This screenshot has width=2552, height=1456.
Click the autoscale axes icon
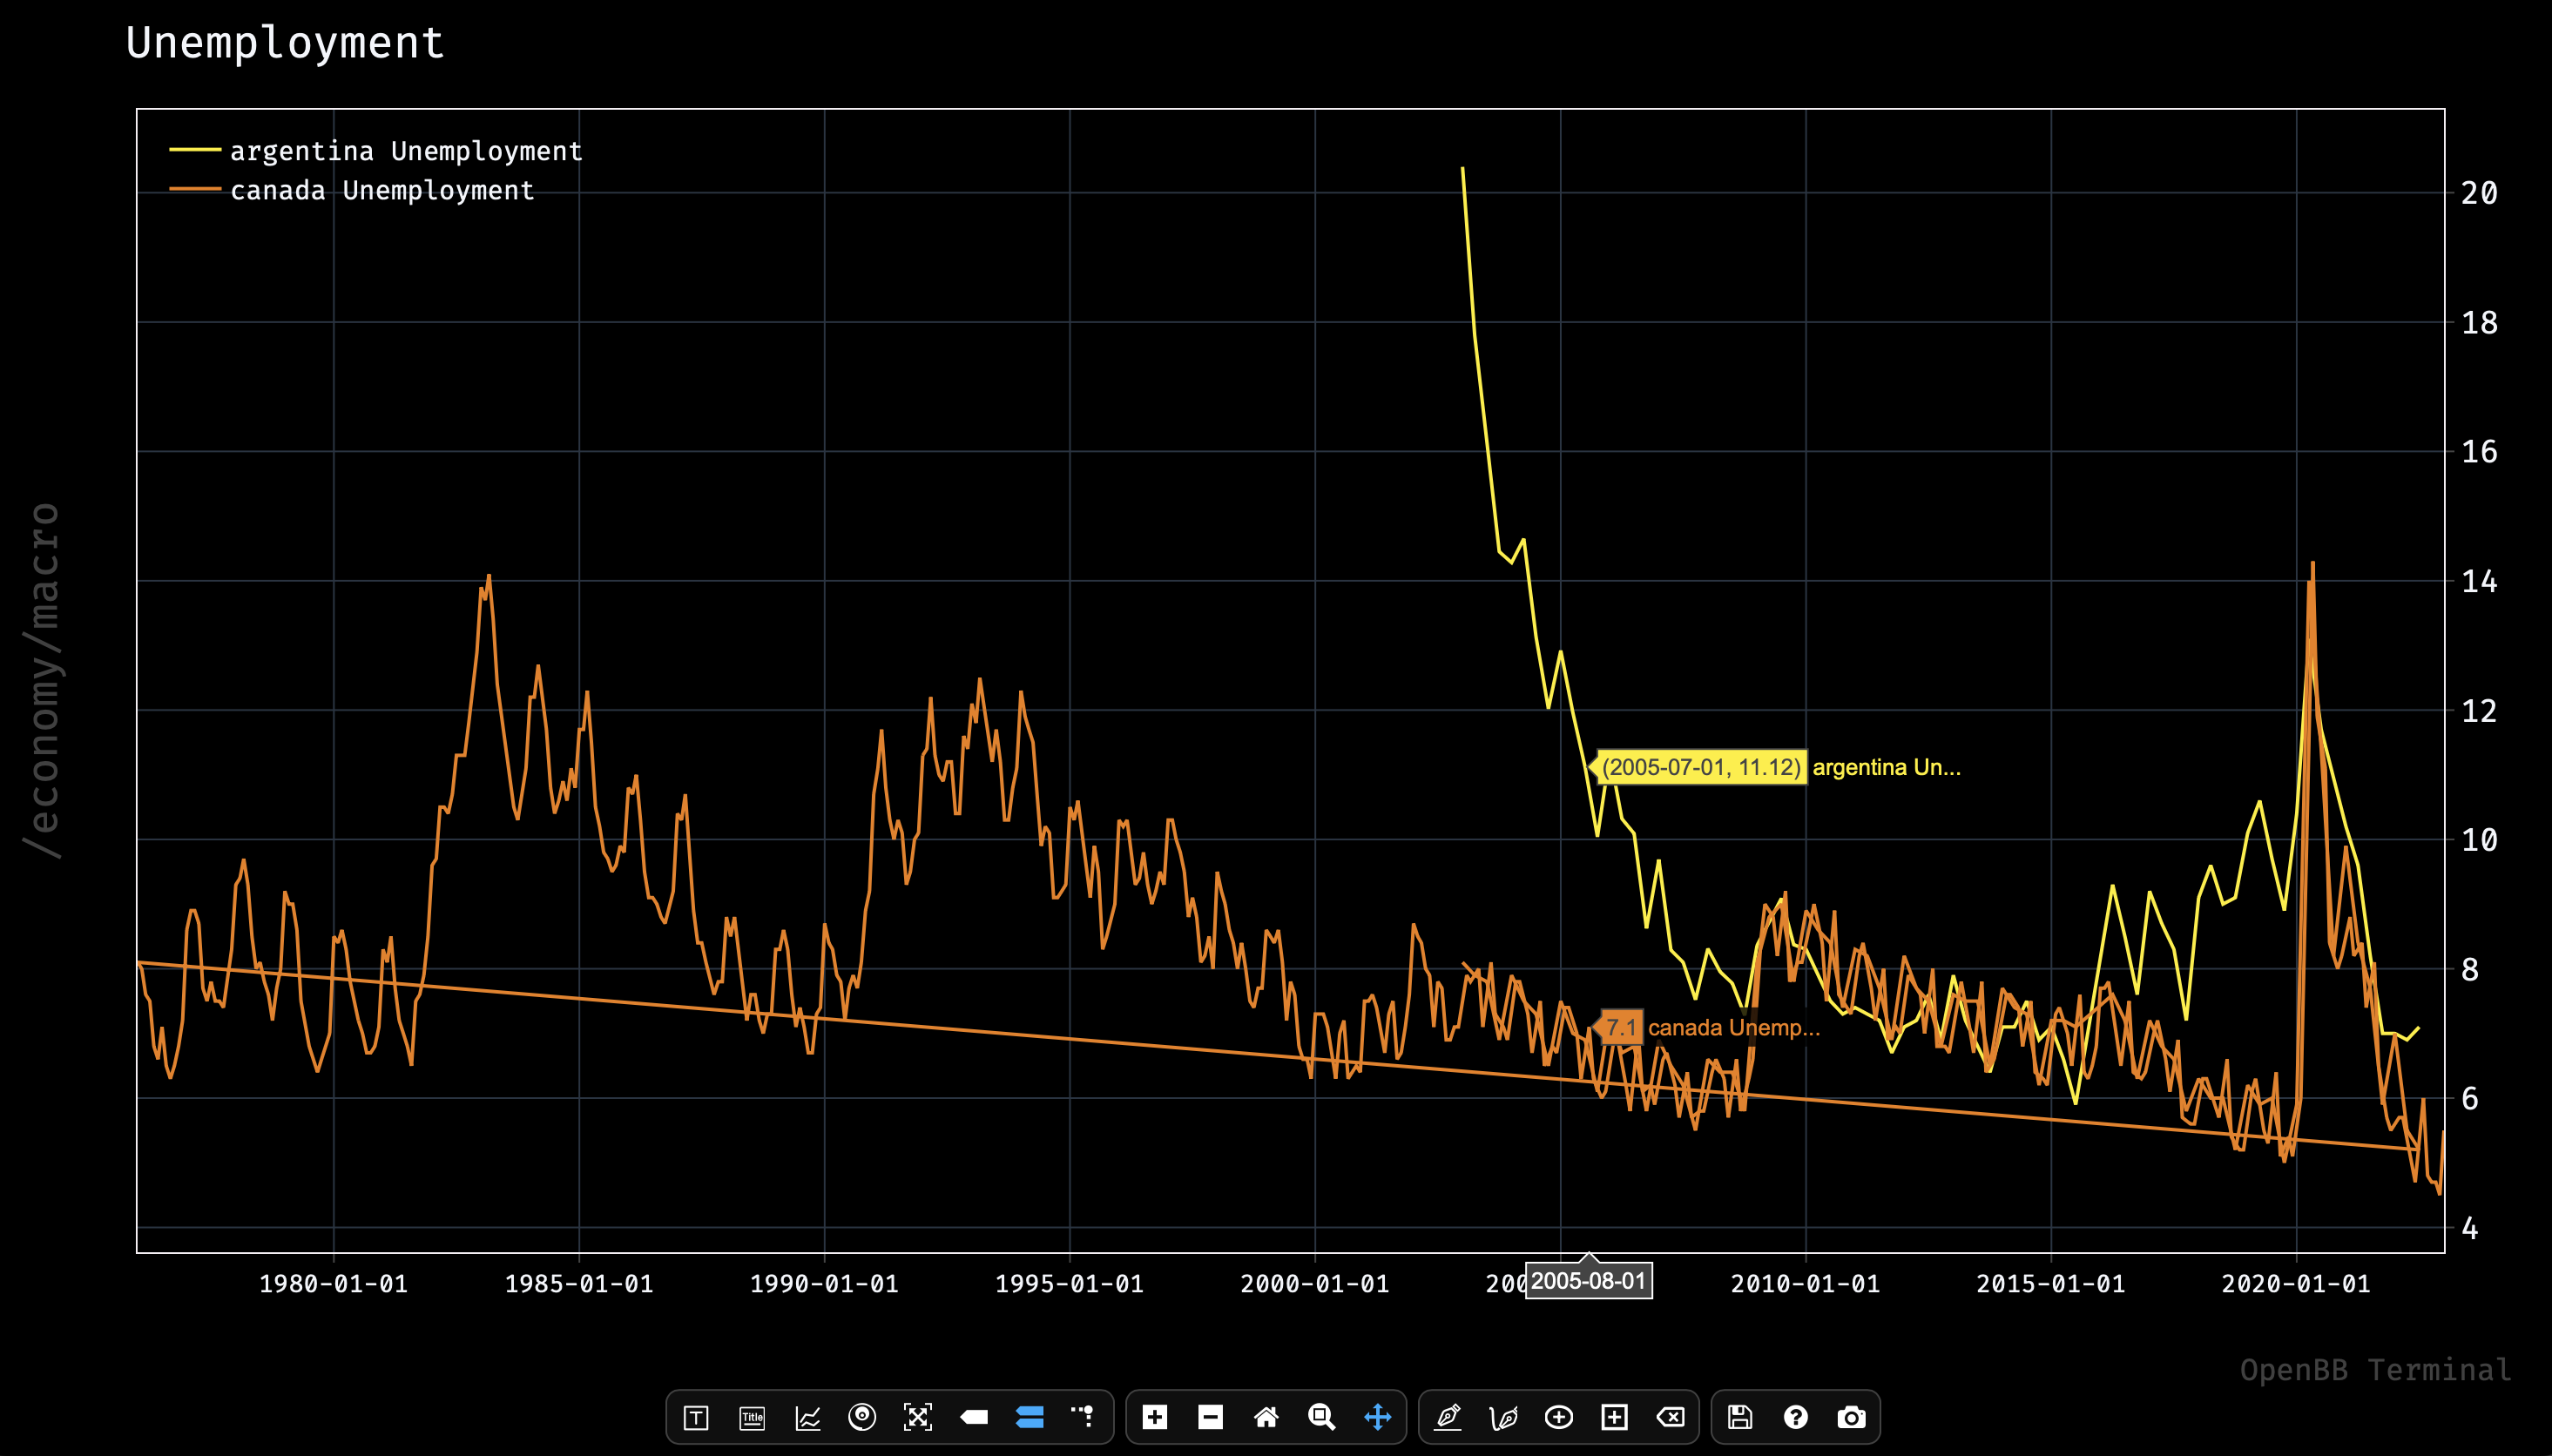918,1417
